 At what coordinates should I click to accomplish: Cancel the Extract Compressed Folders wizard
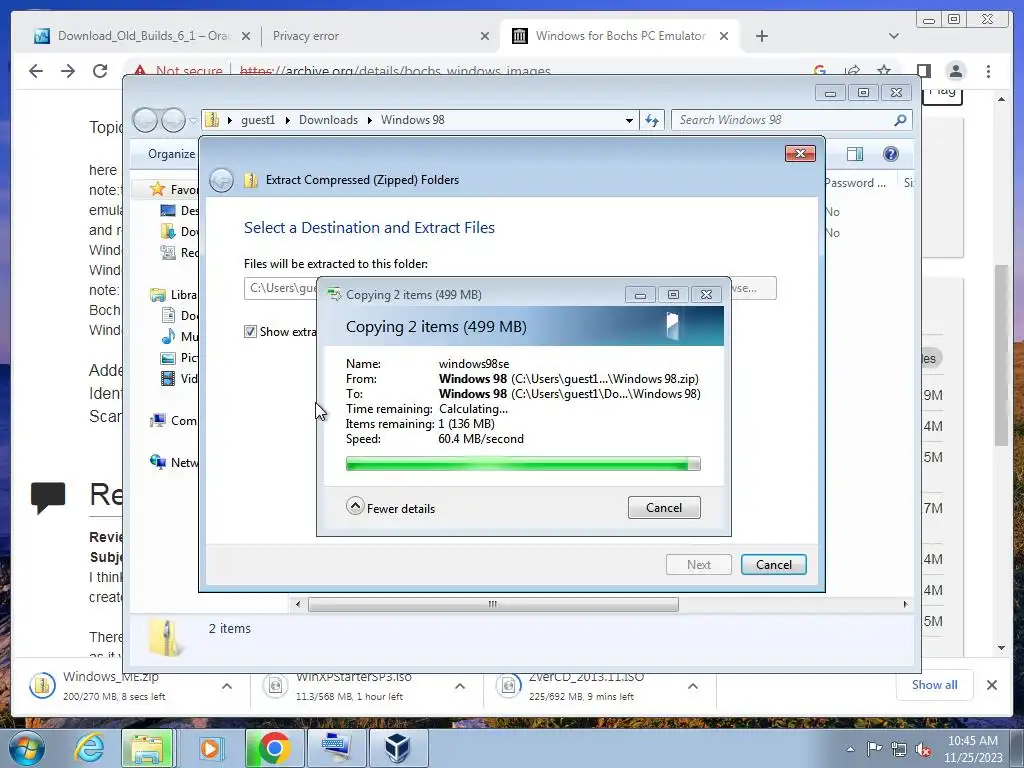tap(773, 564)
